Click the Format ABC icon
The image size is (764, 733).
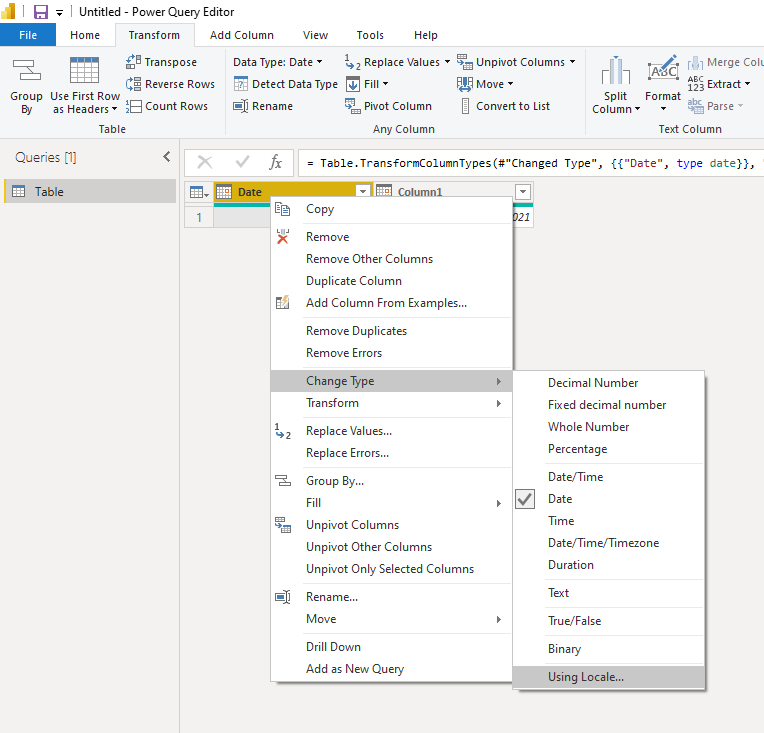pos(663,69)
